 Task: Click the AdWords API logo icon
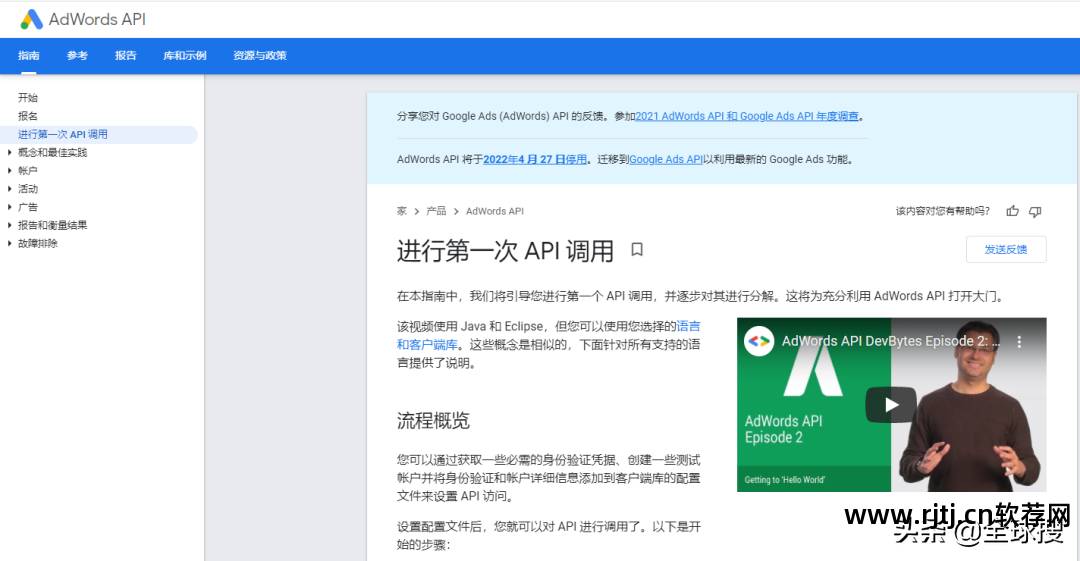[x=32, y=19]
